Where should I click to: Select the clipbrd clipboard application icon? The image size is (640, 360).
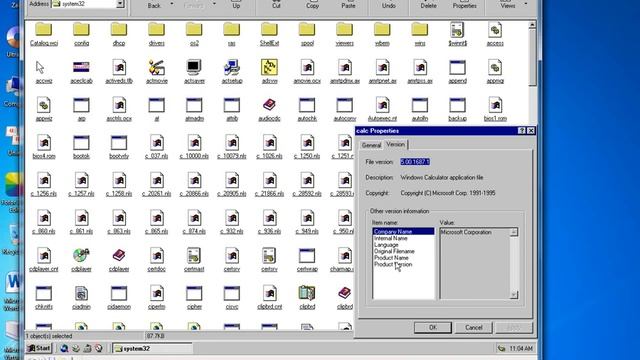coord(307,293)
